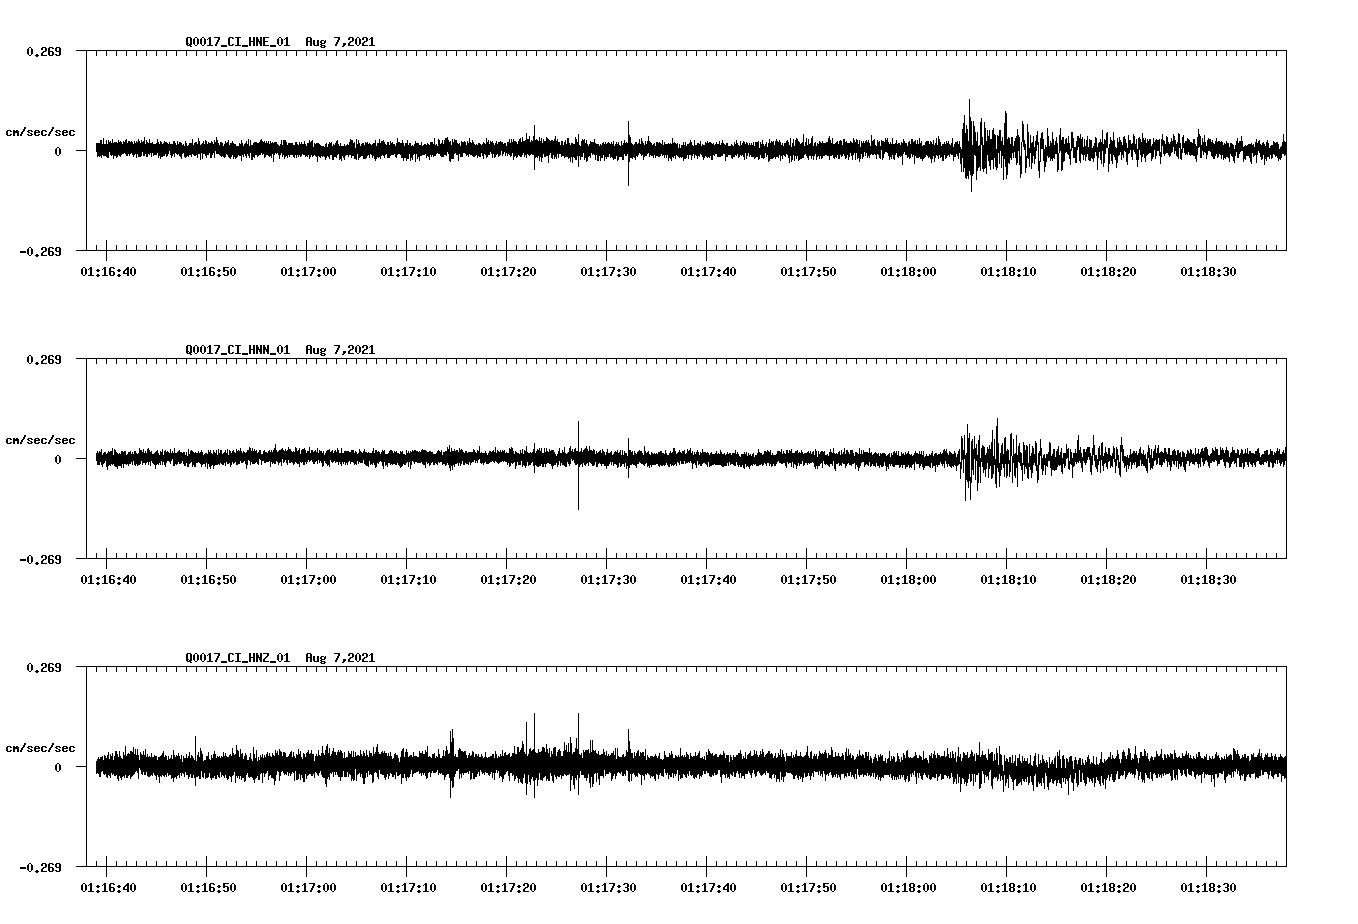Click the zero axis label of HNZ plot

[x=57, y=767]
